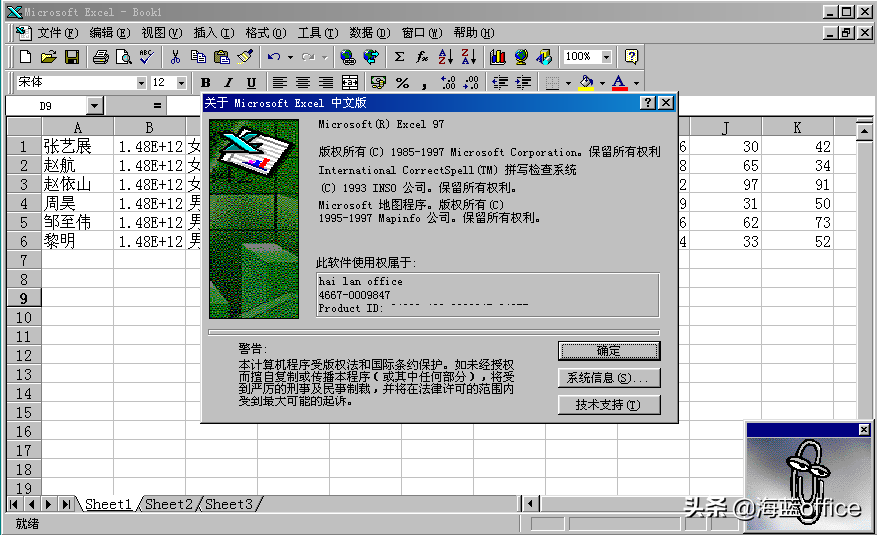The height and width of the screenshot is (535, 877).
Task: Open the 文件(F) menu
Action: pos(58,33)
